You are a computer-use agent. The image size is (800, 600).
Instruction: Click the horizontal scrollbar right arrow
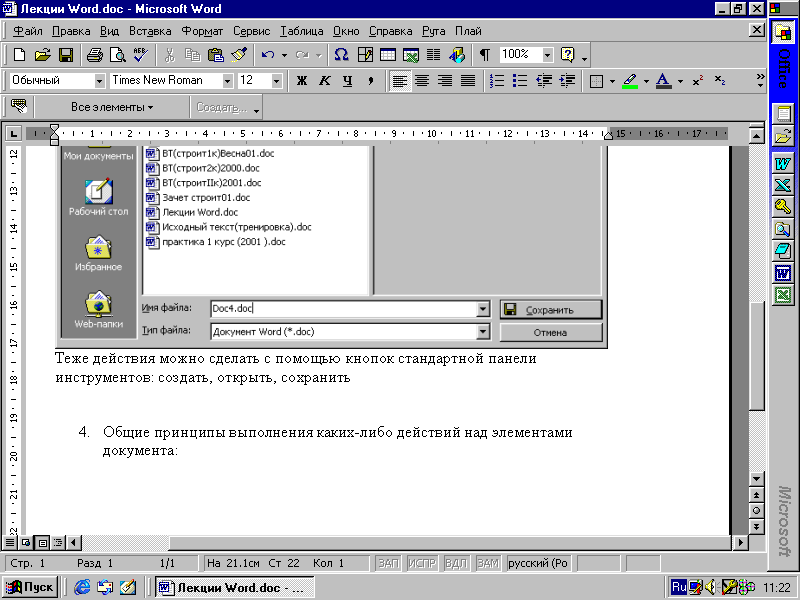pos(740,542)
